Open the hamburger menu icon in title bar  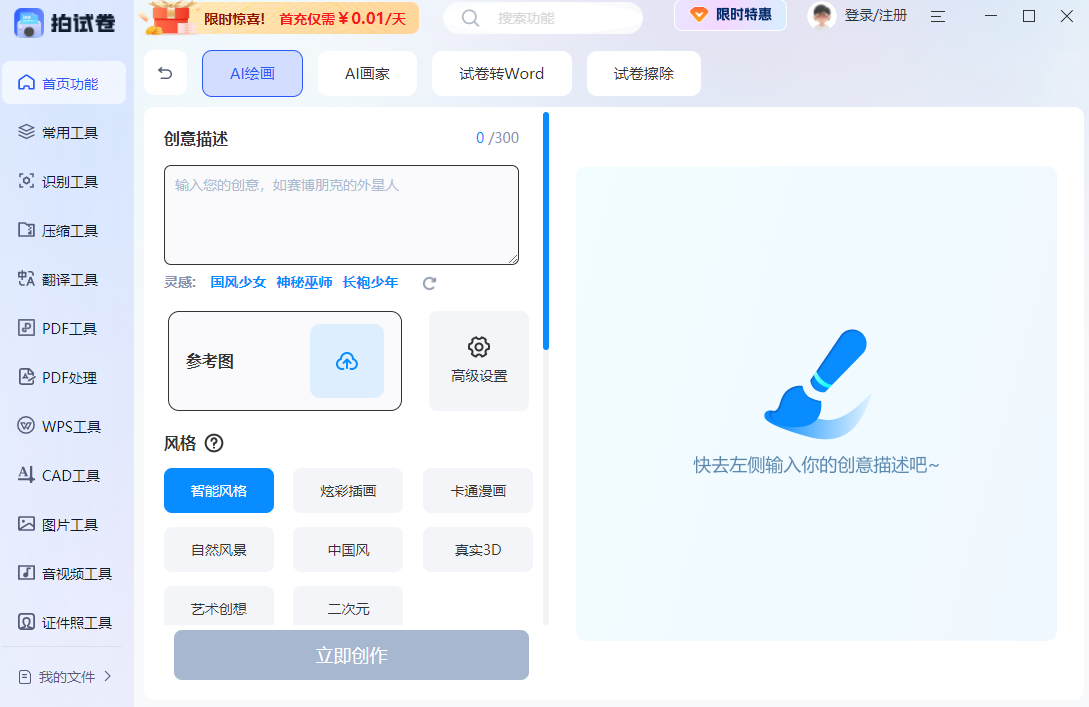[938, 16]
